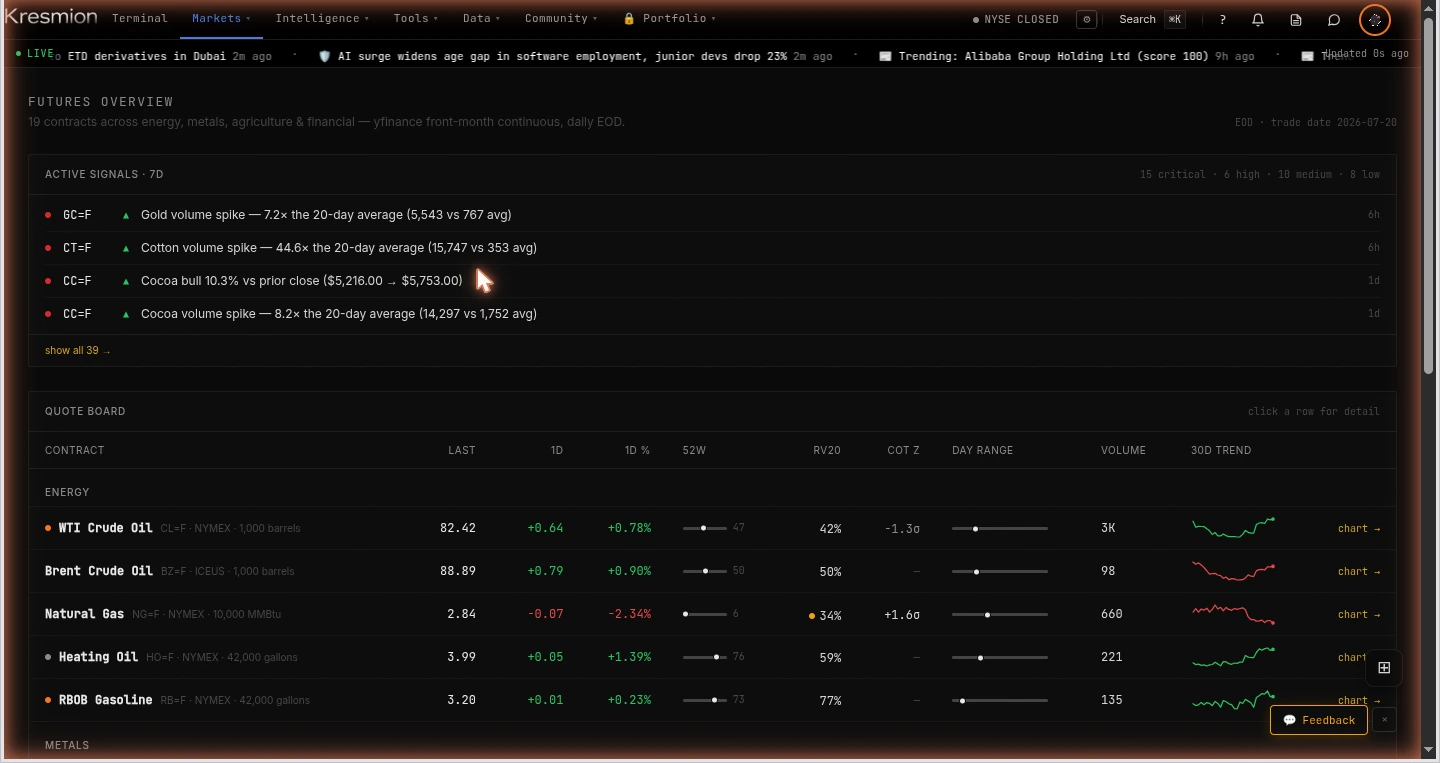
Task: Click the NYSE CLOSED market status
Action: click(x=1016, y=19)
